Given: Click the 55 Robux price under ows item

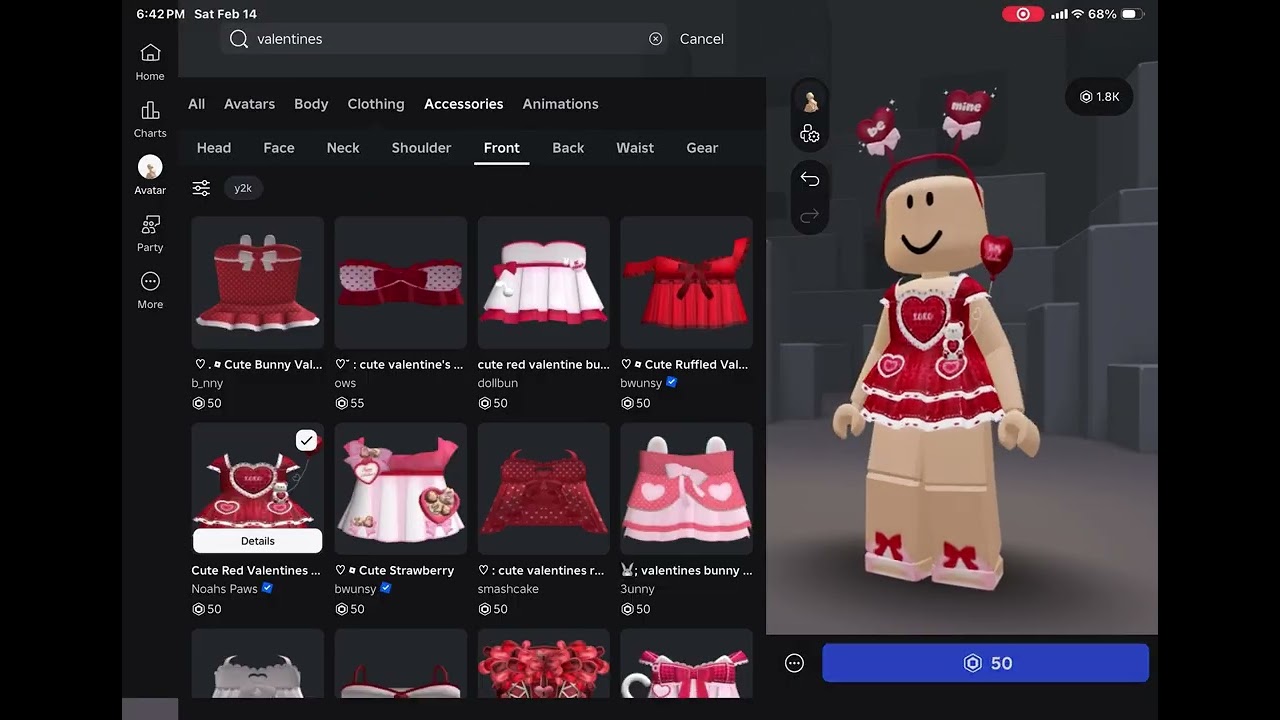Looking at the screenshot, I should [350, 403].
